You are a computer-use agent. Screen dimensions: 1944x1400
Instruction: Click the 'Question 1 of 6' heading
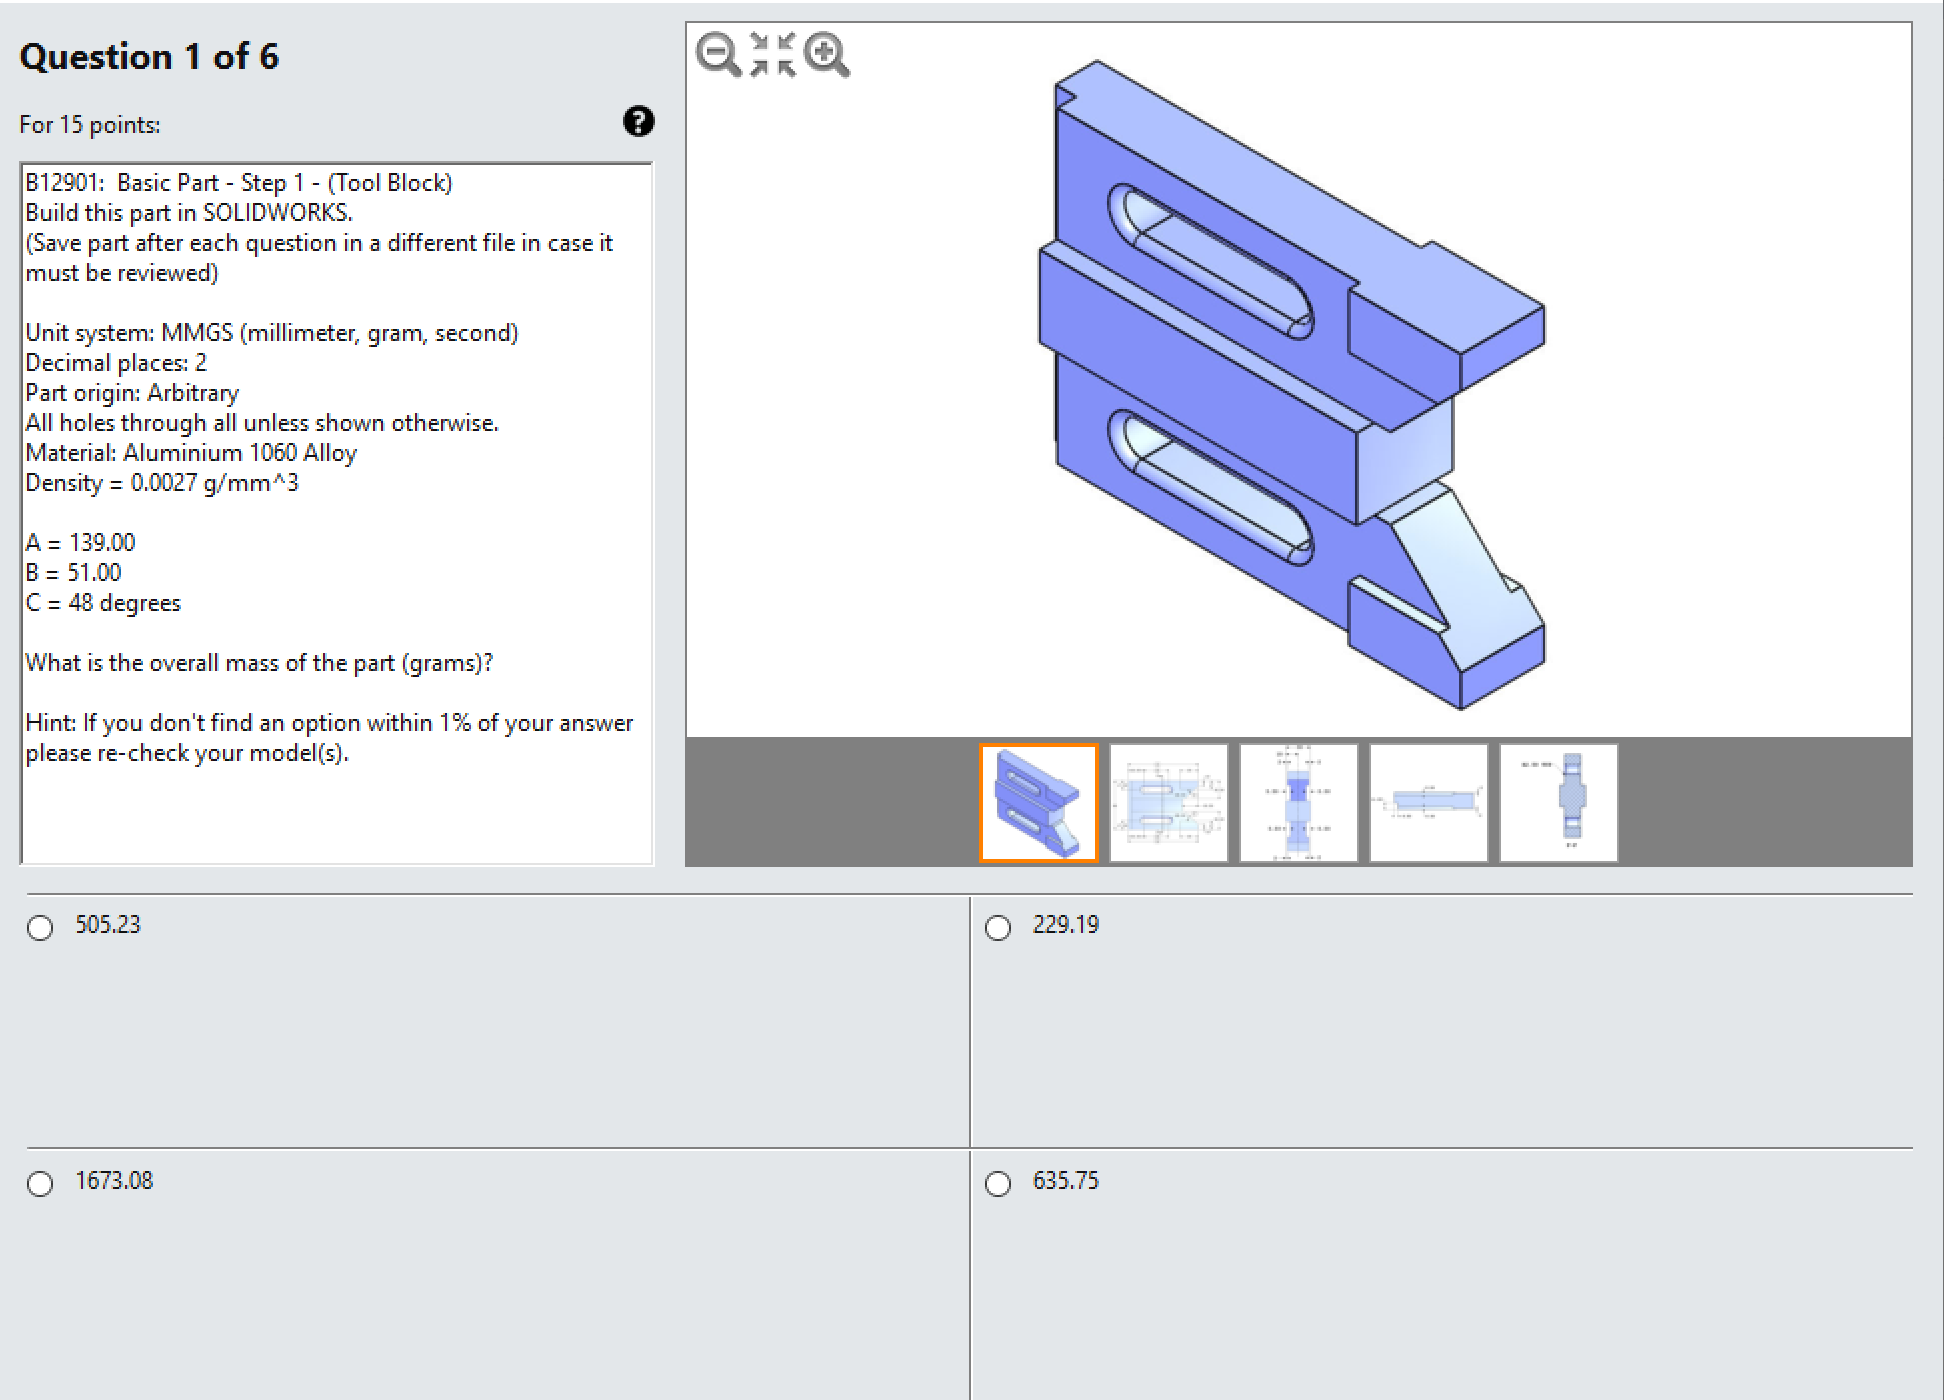149,57
